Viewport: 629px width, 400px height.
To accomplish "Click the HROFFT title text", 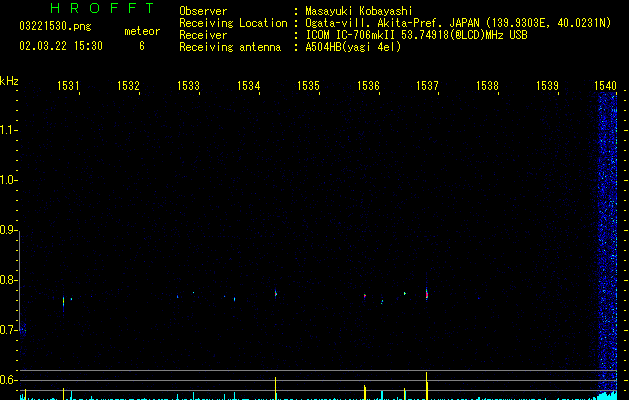I will (x=102, y=8).
